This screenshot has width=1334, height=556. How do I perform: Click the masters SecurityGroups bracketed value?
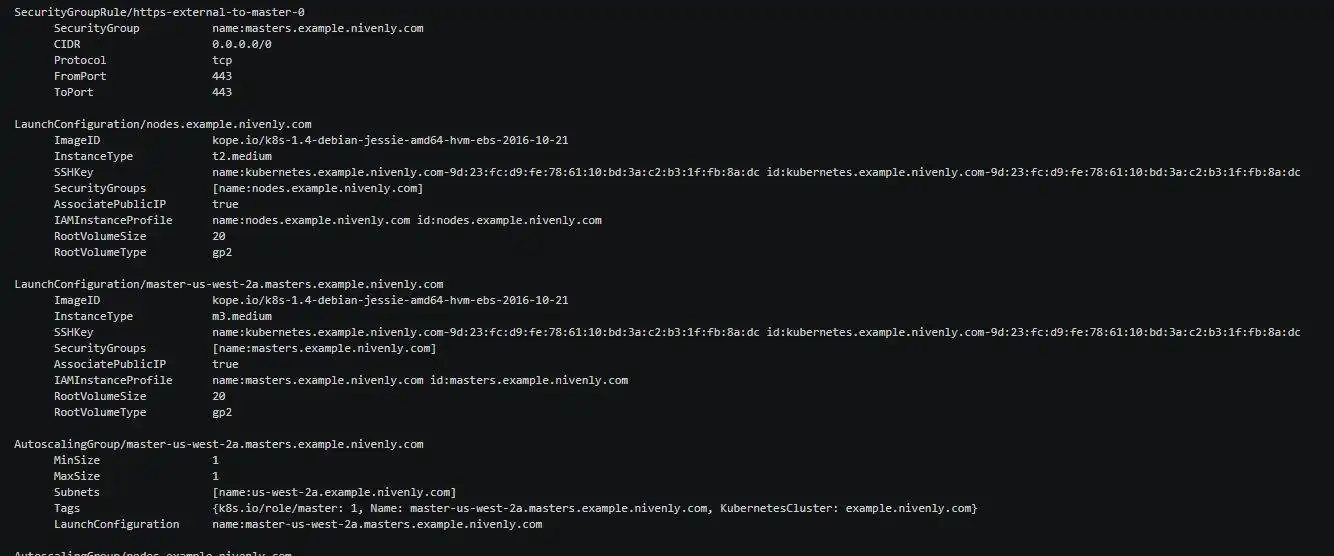click(324, 348)
